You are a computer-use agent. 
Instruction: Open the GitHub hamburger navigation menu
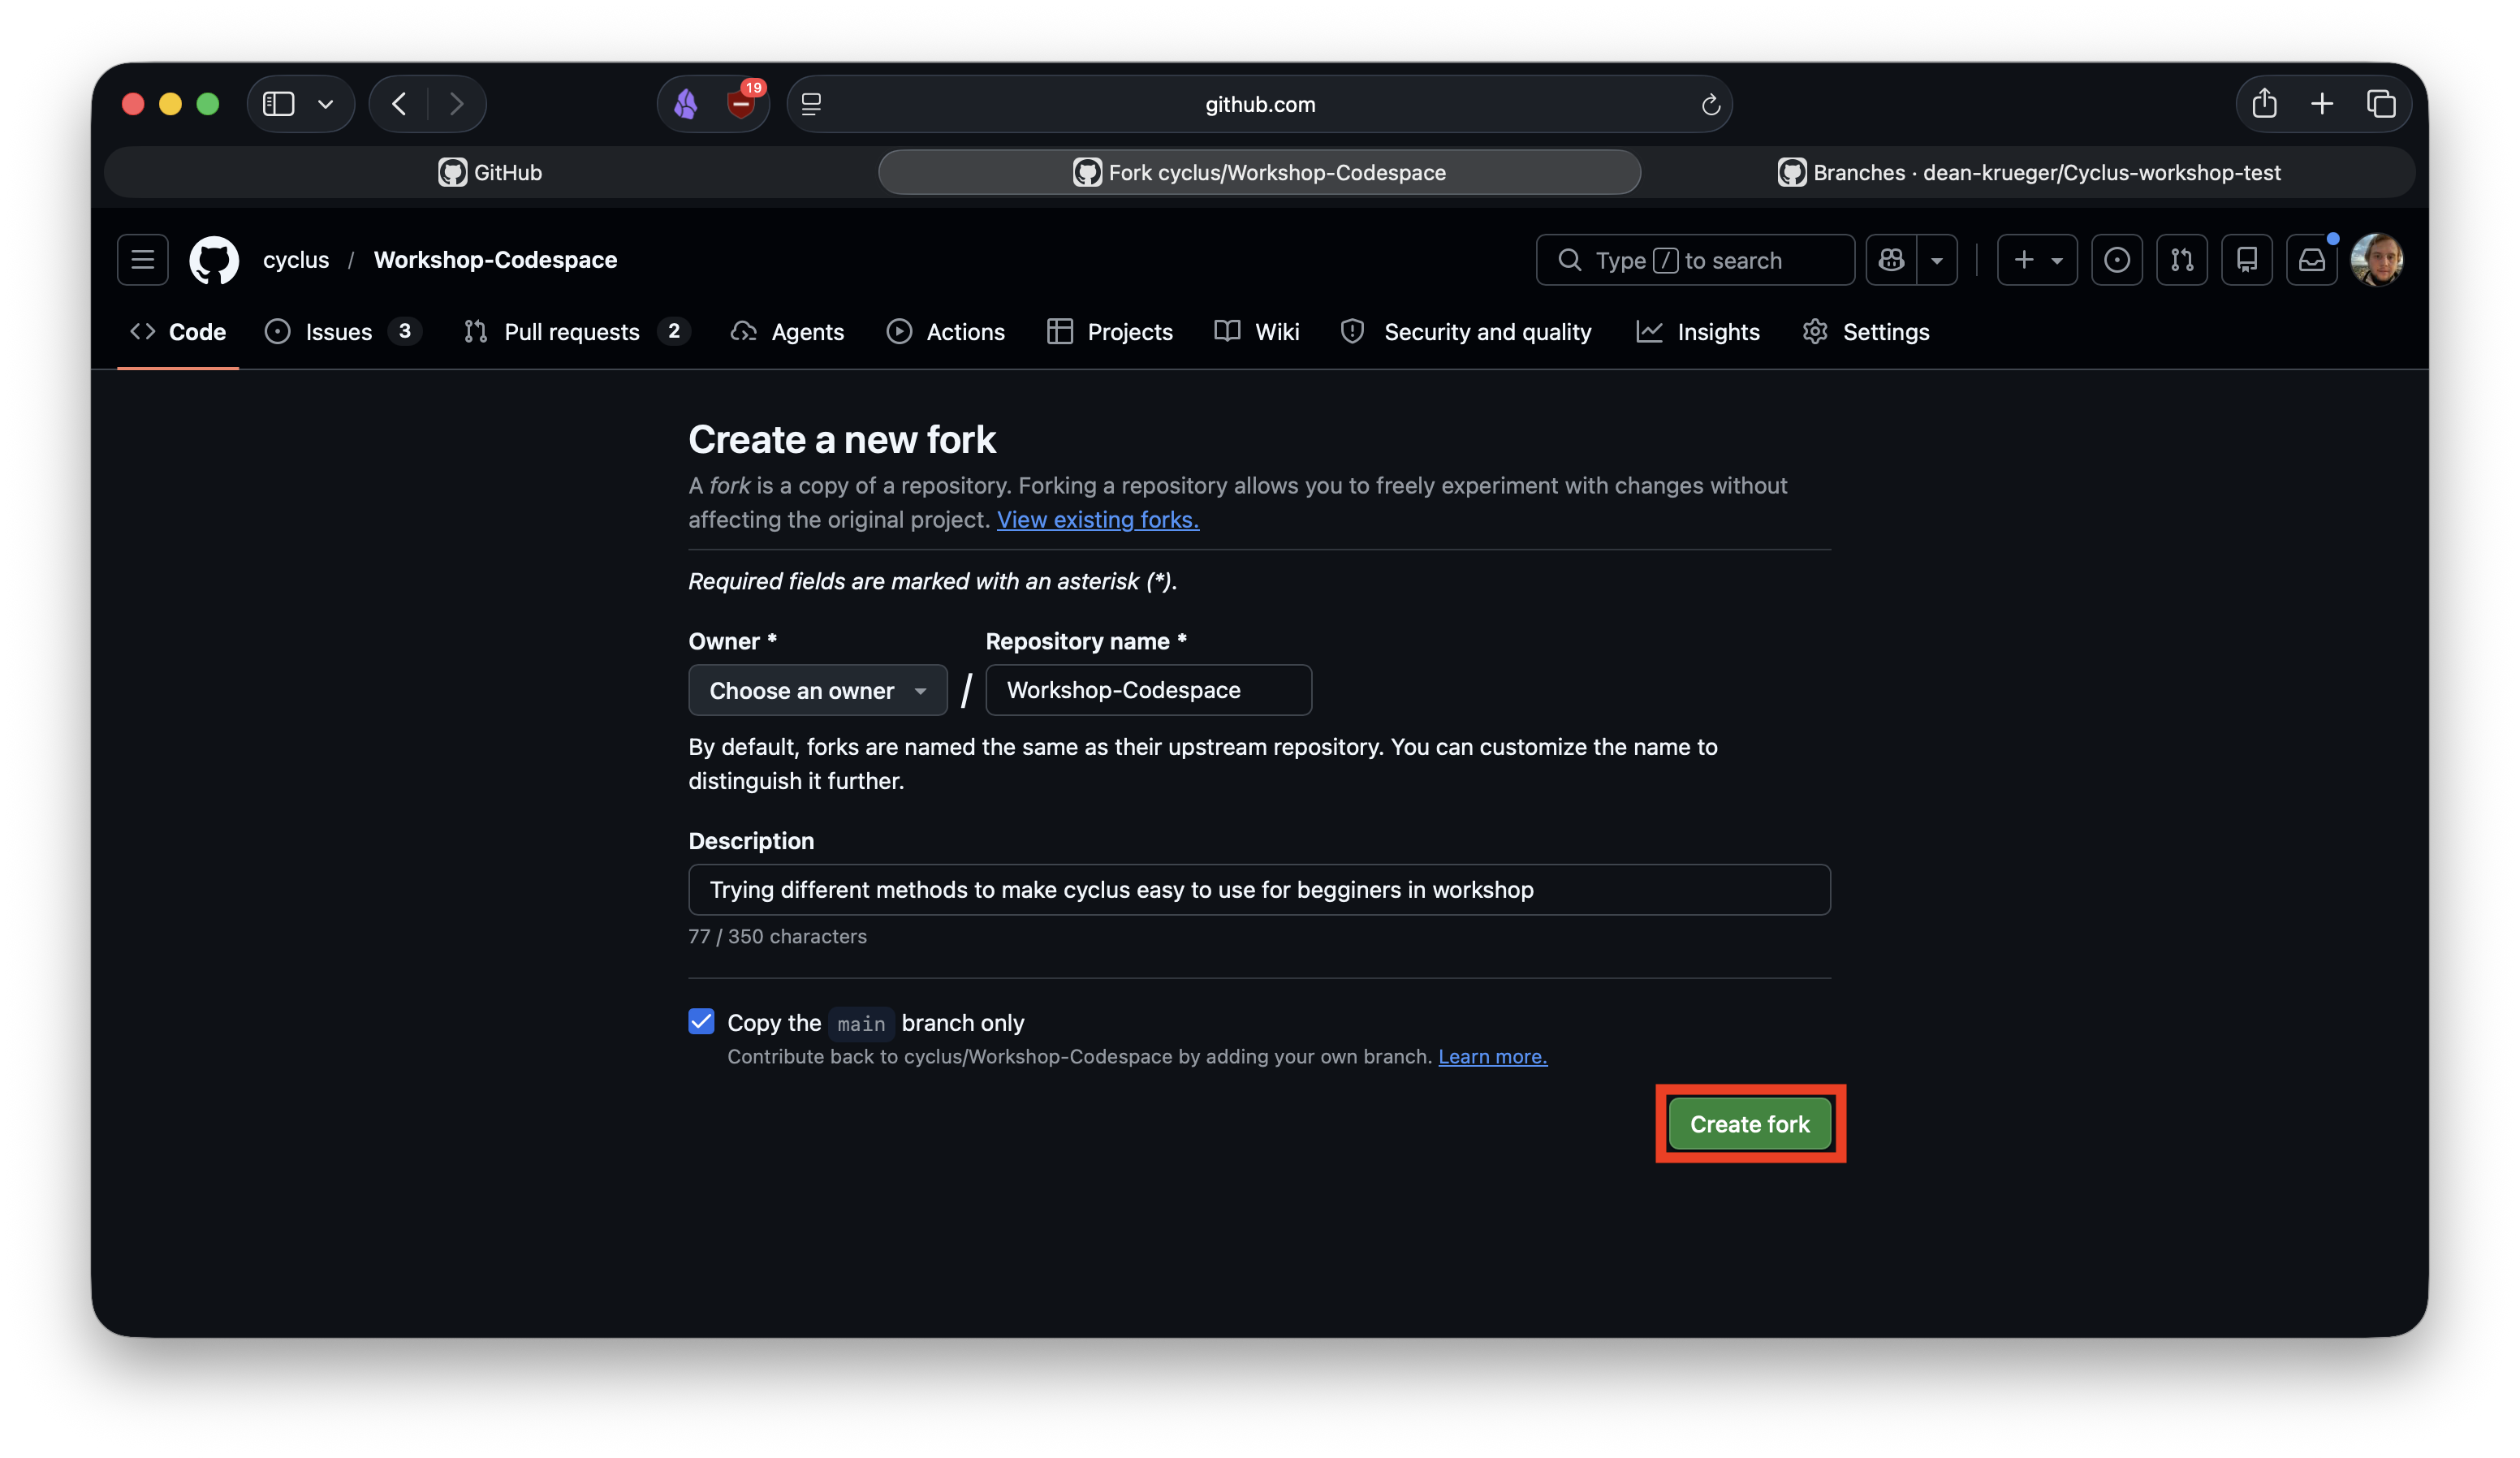coord(142,260)
